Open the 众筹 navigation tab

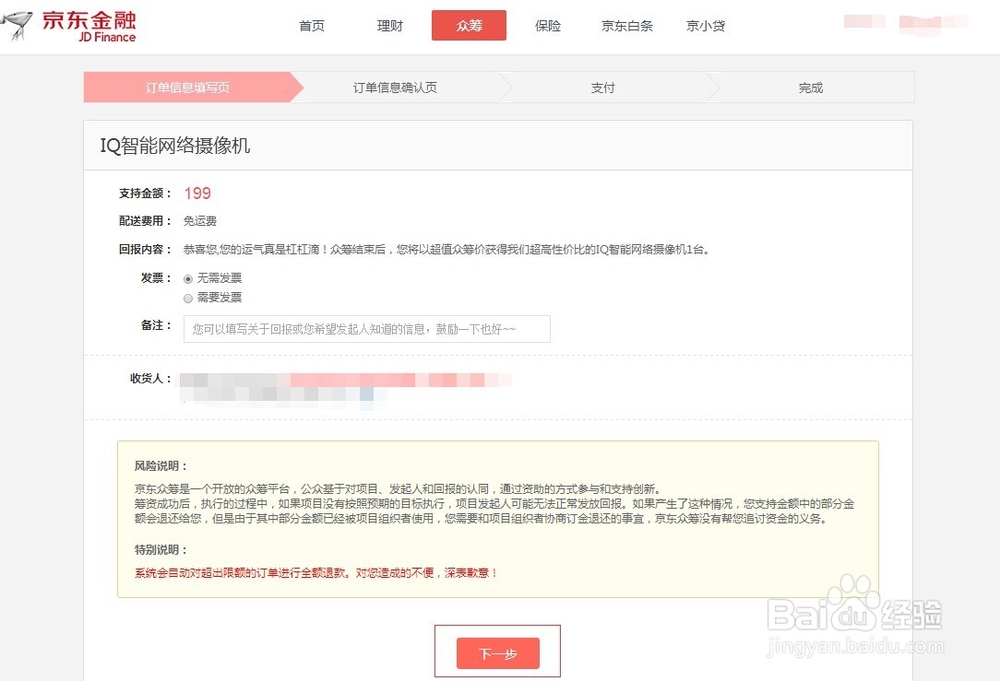[x=469, y=26]
